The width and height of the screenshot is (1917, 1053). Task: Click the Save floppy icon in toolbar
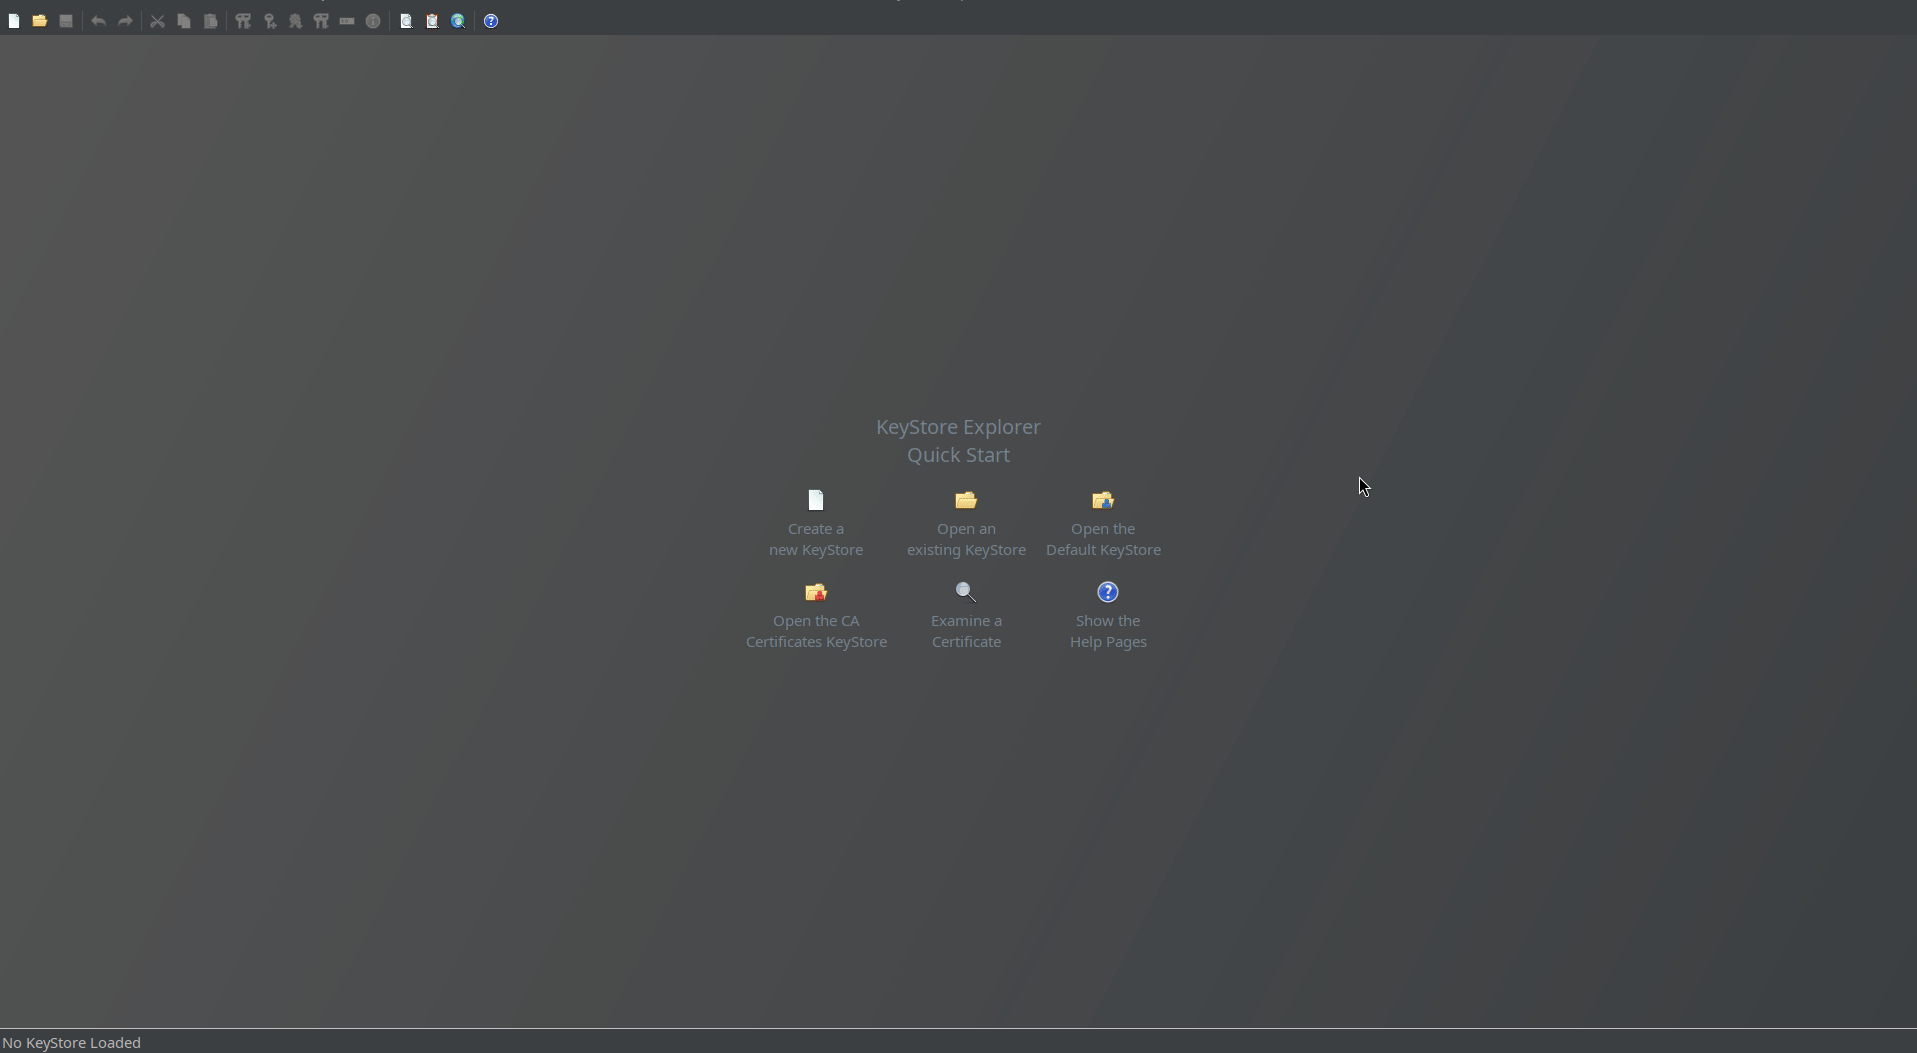(x=66, y=21)
